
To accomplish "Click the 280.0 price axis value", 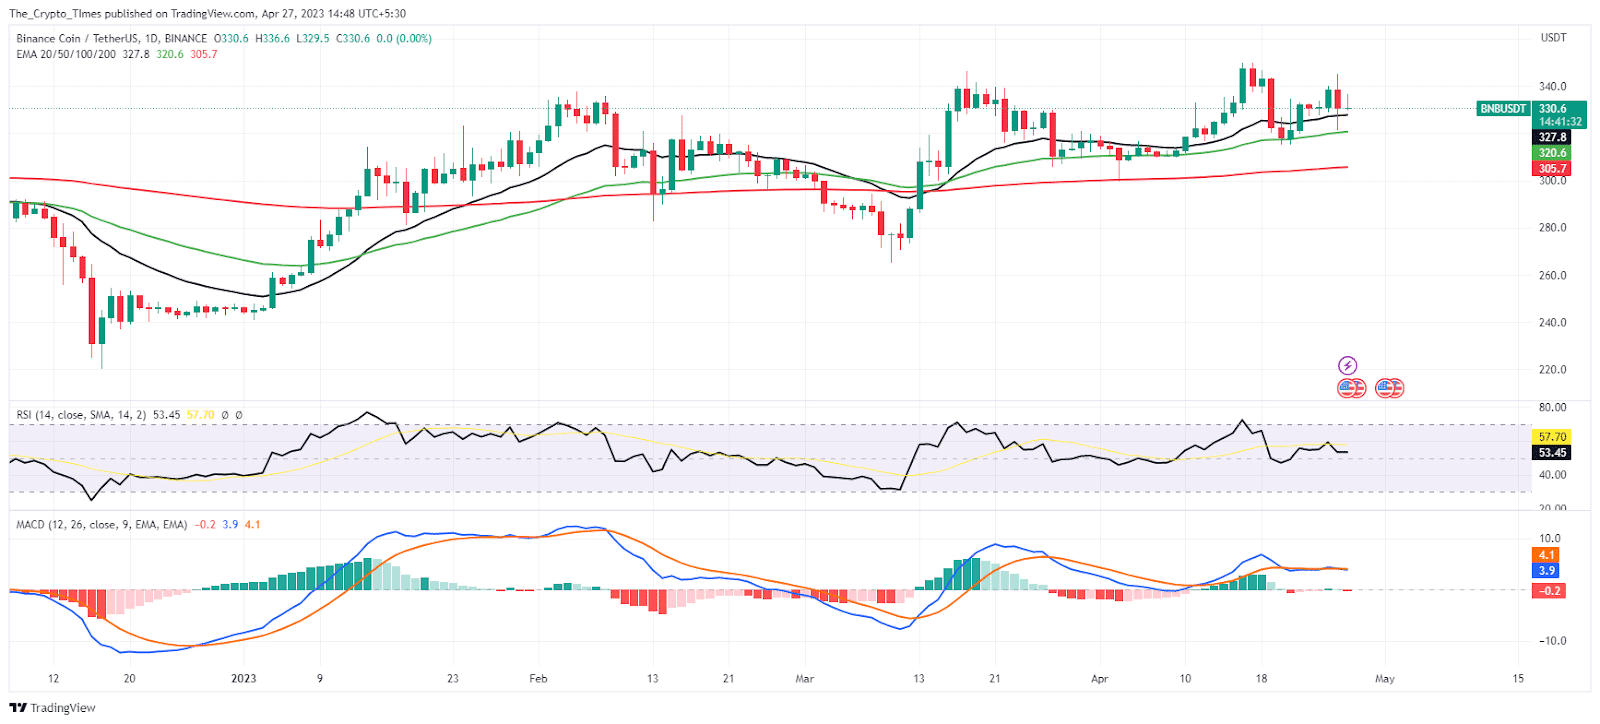I will click(x=1553, y=228).
